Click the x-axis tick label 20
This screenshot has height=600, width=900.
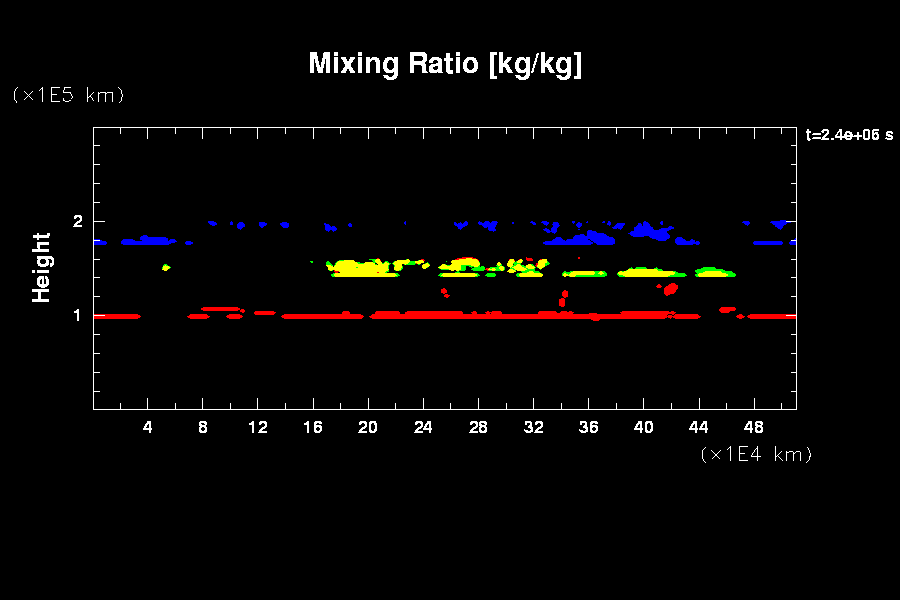(x=368, y=428)
